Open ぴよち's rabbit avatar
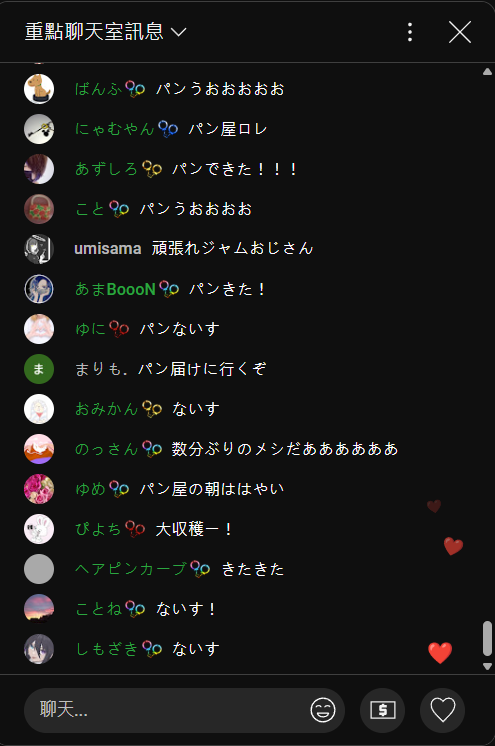Viewport: 495px width, 746px height. 39,529
